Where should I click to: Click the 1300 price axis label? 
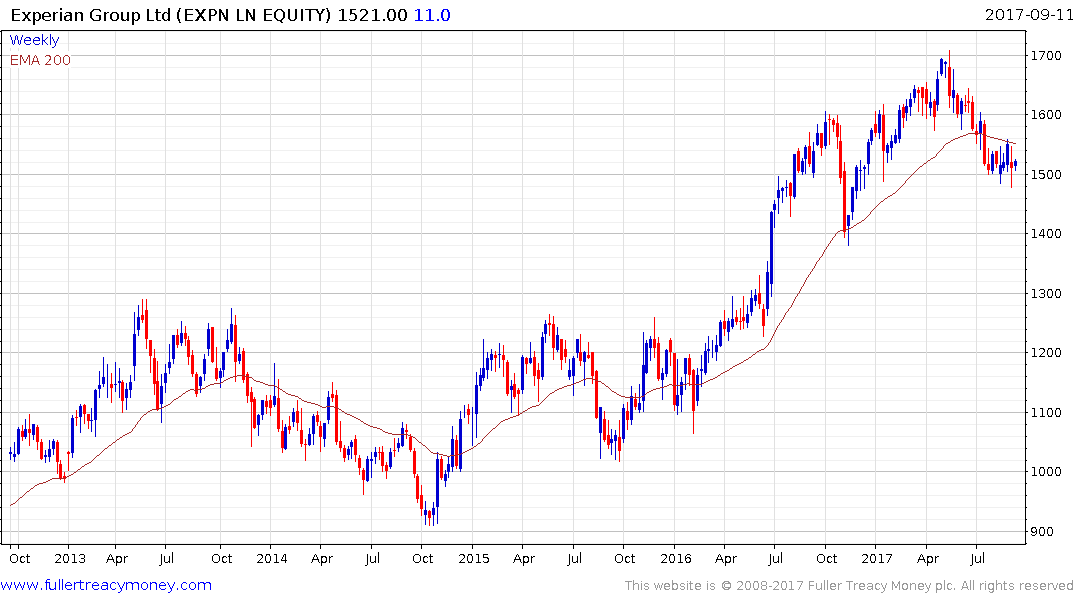[x=1046, y=293]
